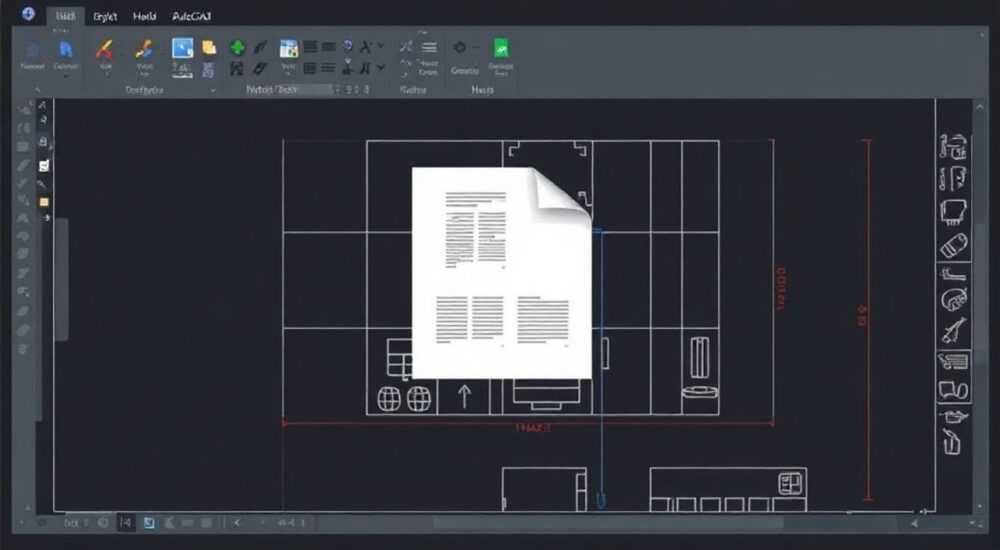Toggle the blue square status bar button
The height and width of the screenshot is (550, 1000).
pos(149,523)
